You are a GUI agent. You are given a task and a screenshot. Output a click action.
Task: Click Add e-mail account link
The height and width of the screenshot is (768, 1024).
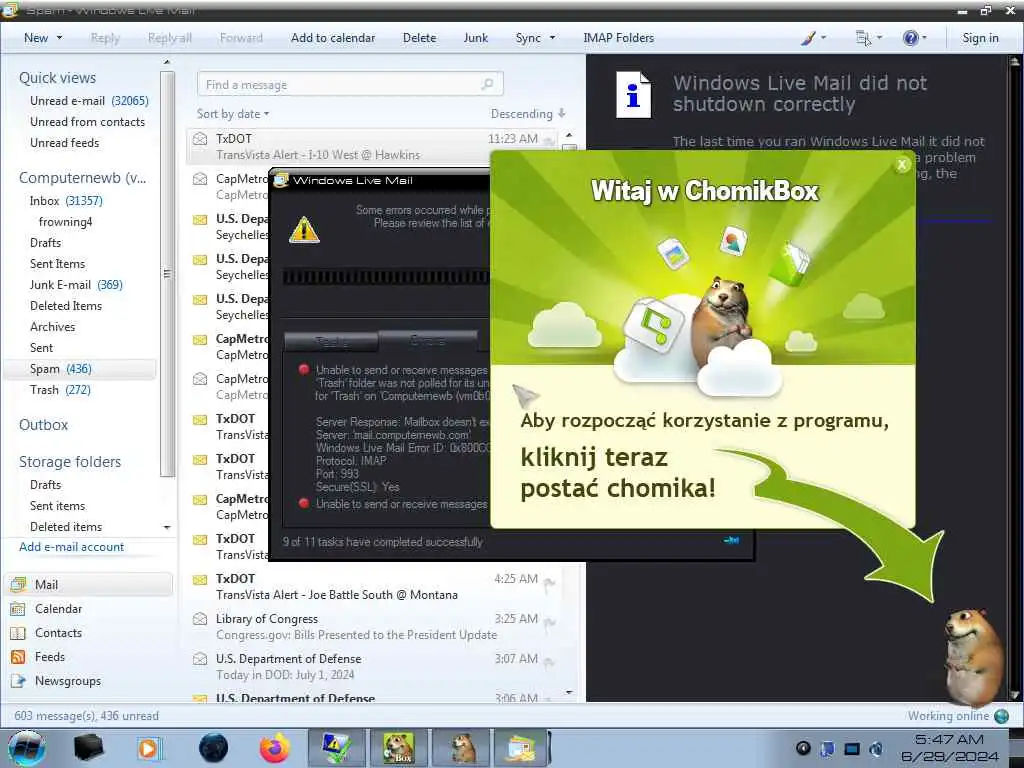[x=71, y=547]
